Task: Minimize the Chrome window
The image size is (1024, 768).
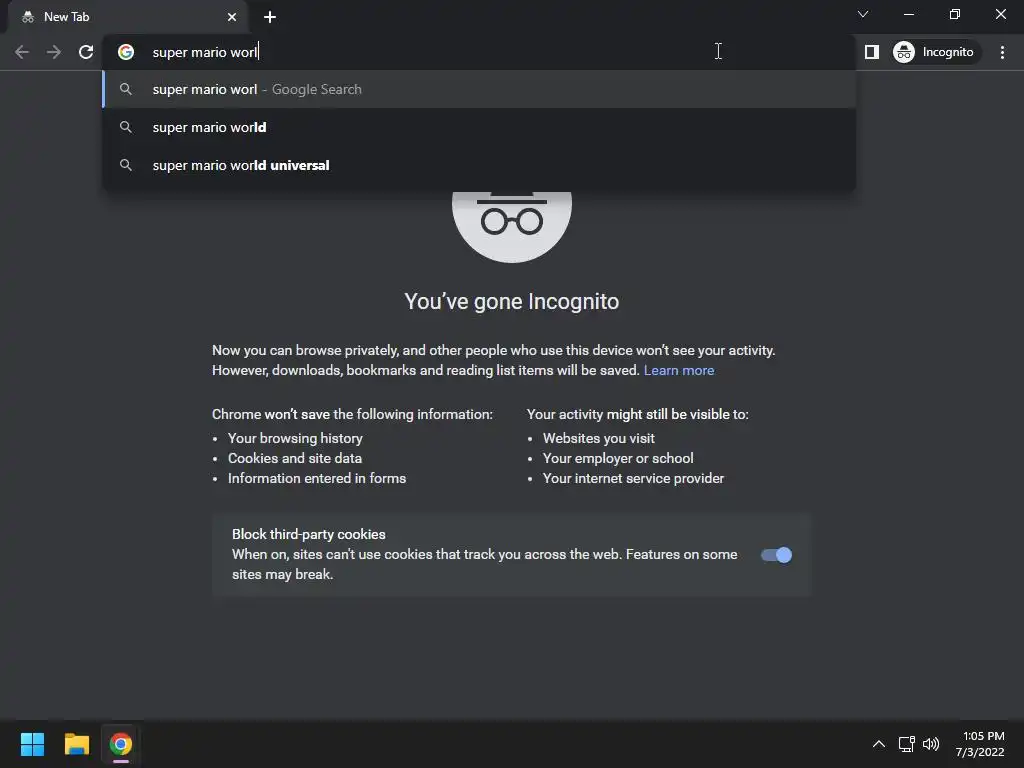Action: pyautogui.click(x=908, y=14)
